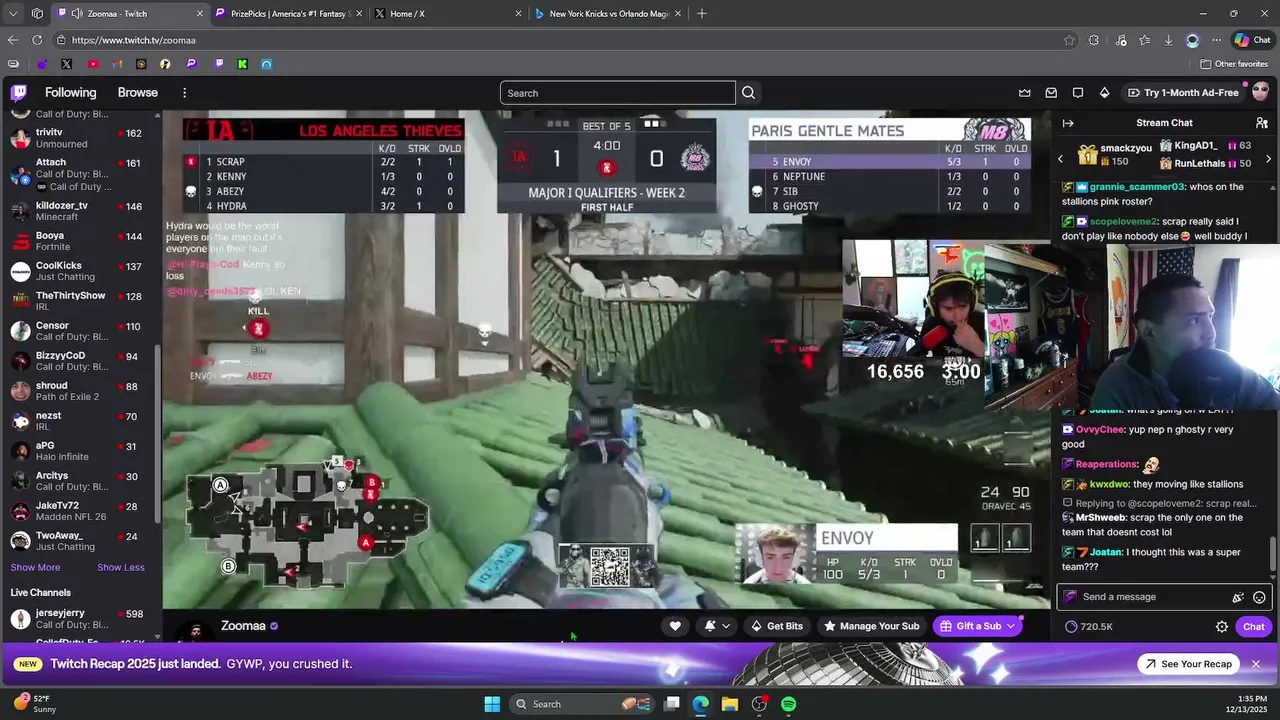
Task: Click grannie_scammer03 username in chat
Action: click(1137, 187)
